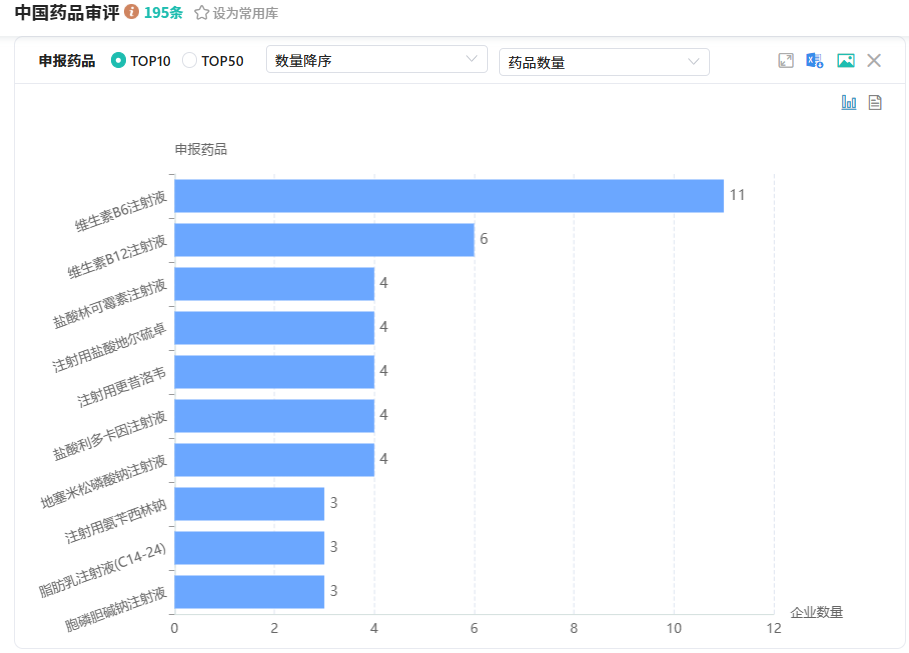Click the 设为常用库 link
Viewport: 909px width, 653px height.
coord(245,14)
